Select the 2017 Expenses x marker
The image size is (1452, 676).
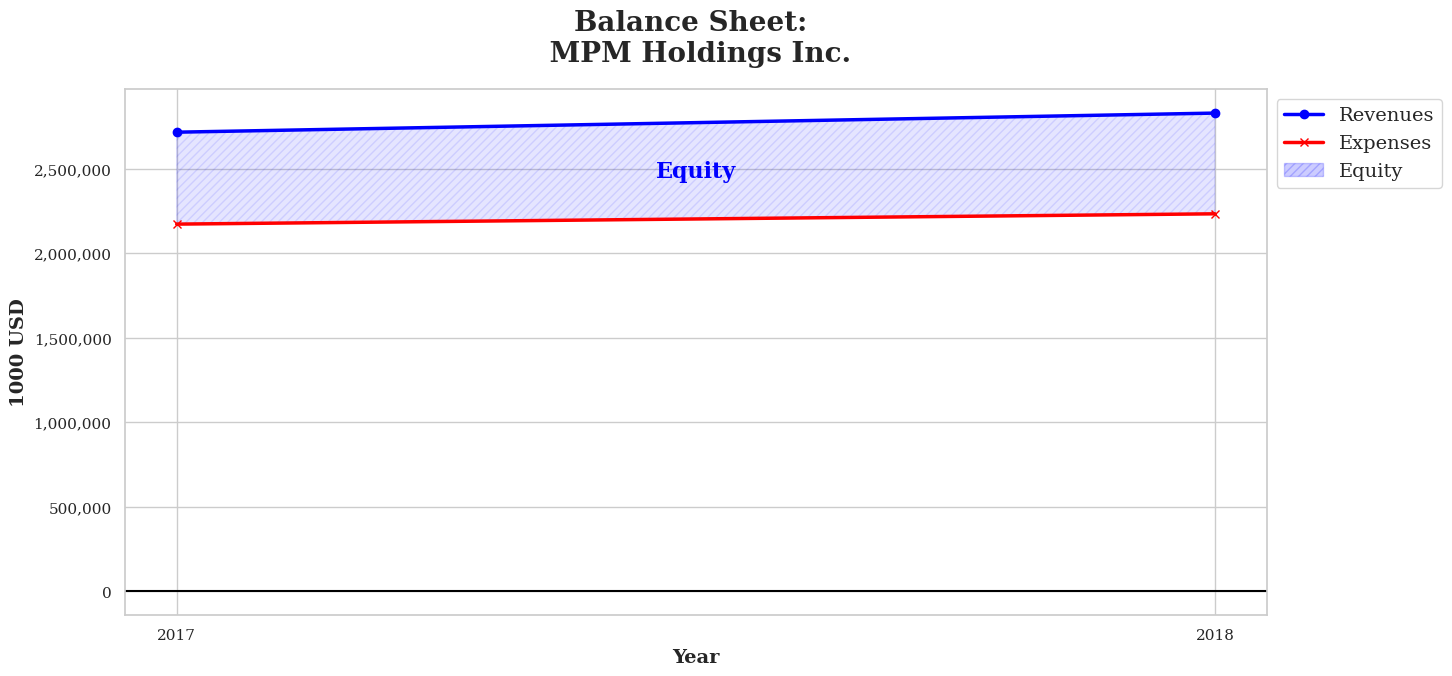177,224
